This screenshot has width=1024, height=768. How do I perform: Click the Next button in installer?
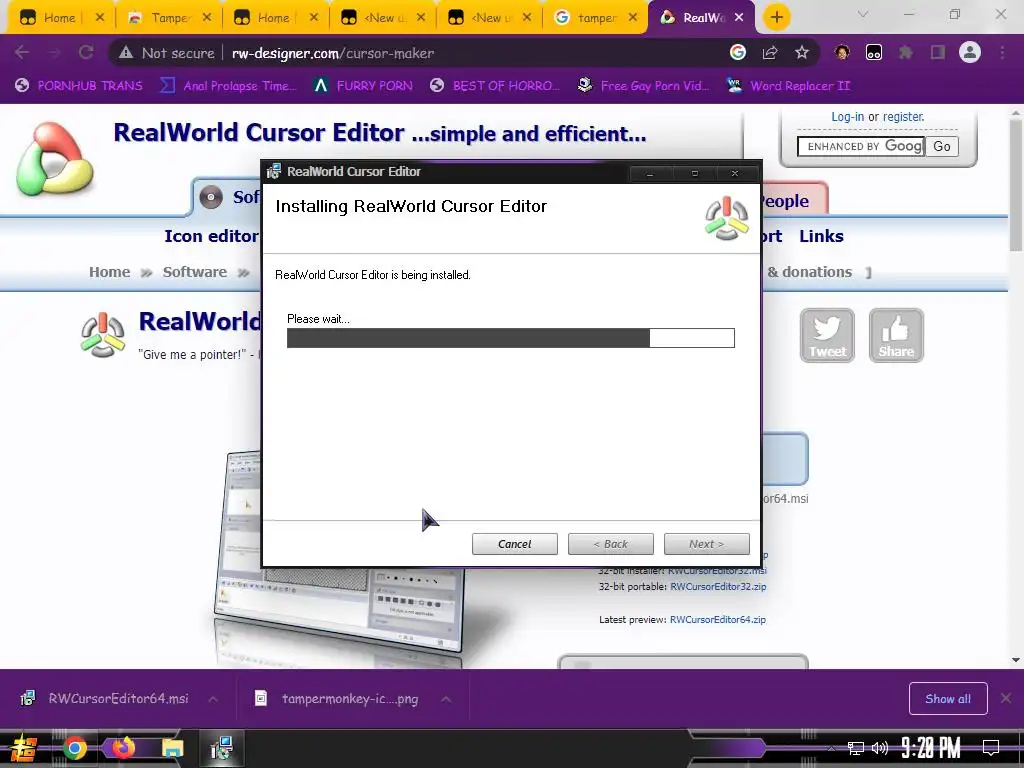(707, 544)
